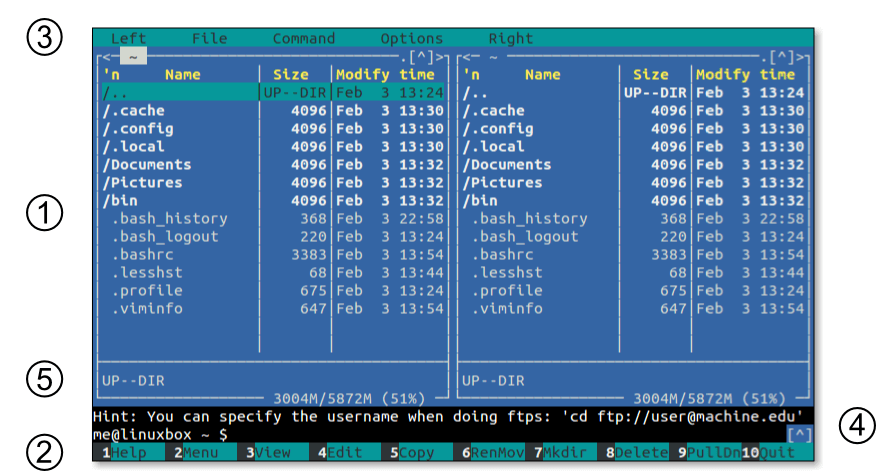The height and width of the screenshot is (474, 882).
Task: Select .bash_logout file in left panel
Action: pyautogui.click(x=273, y=236)
